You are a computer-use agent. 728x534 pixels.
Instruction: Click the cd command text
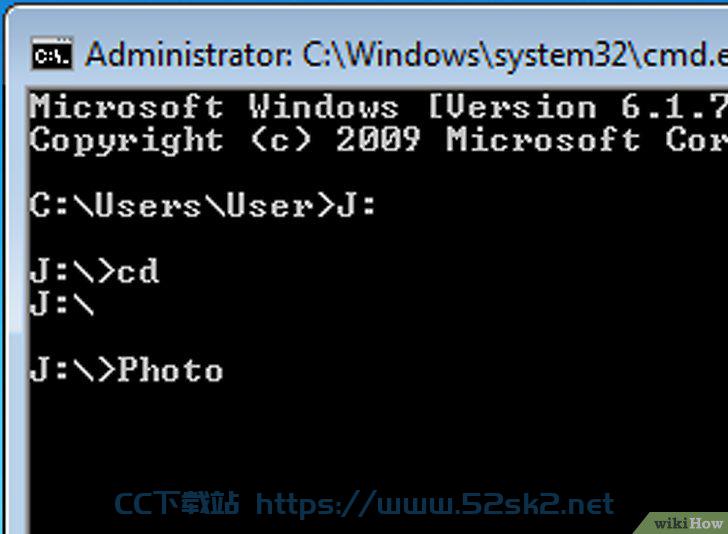click(x=138, y=271)
